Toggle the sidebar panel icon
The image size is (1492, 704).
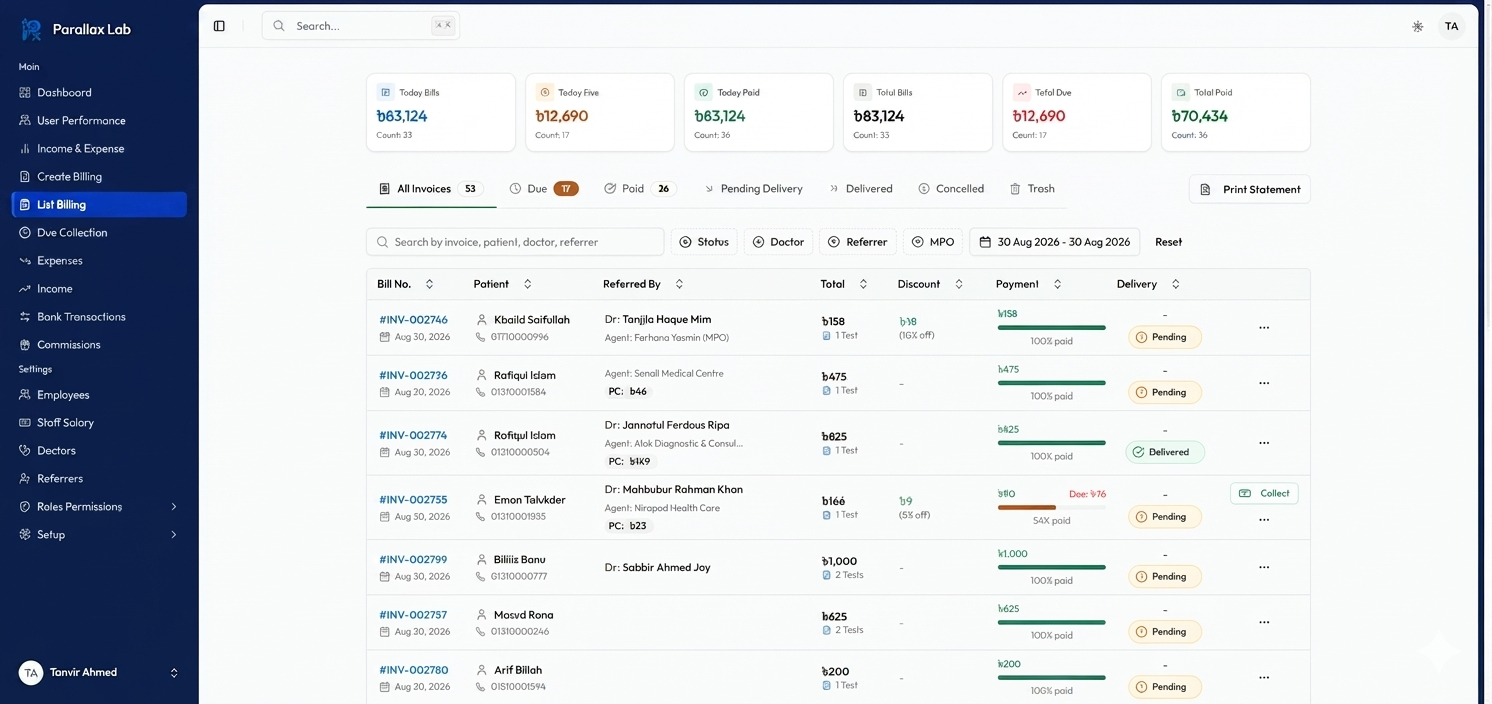tap(219, 26)
